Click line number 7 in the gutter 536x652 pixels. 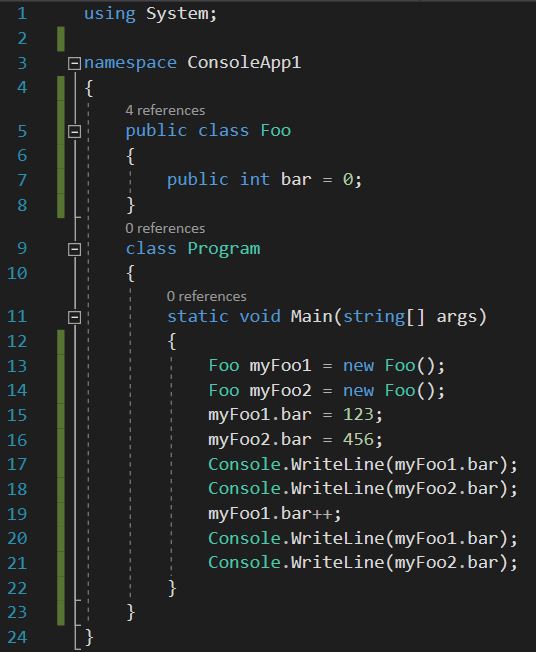point(22,180)
